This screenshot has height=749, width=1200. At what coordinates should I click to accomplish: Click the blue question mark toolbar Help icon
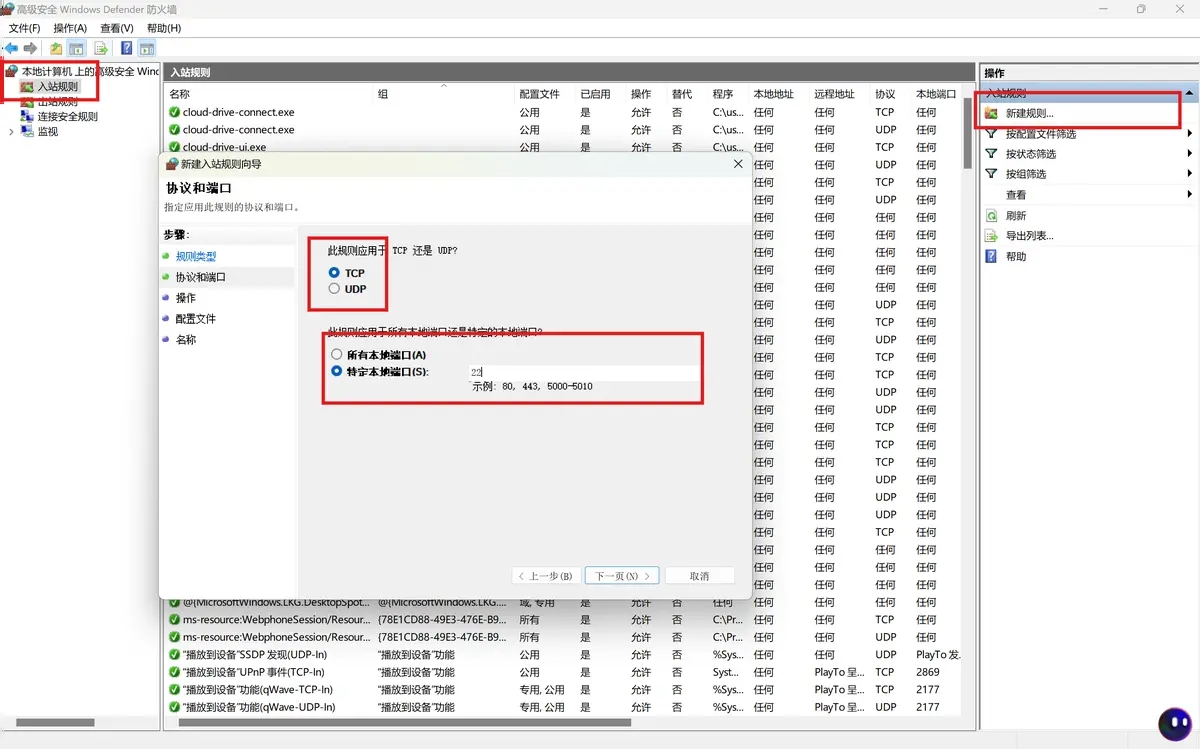click(x=127, y=48)
